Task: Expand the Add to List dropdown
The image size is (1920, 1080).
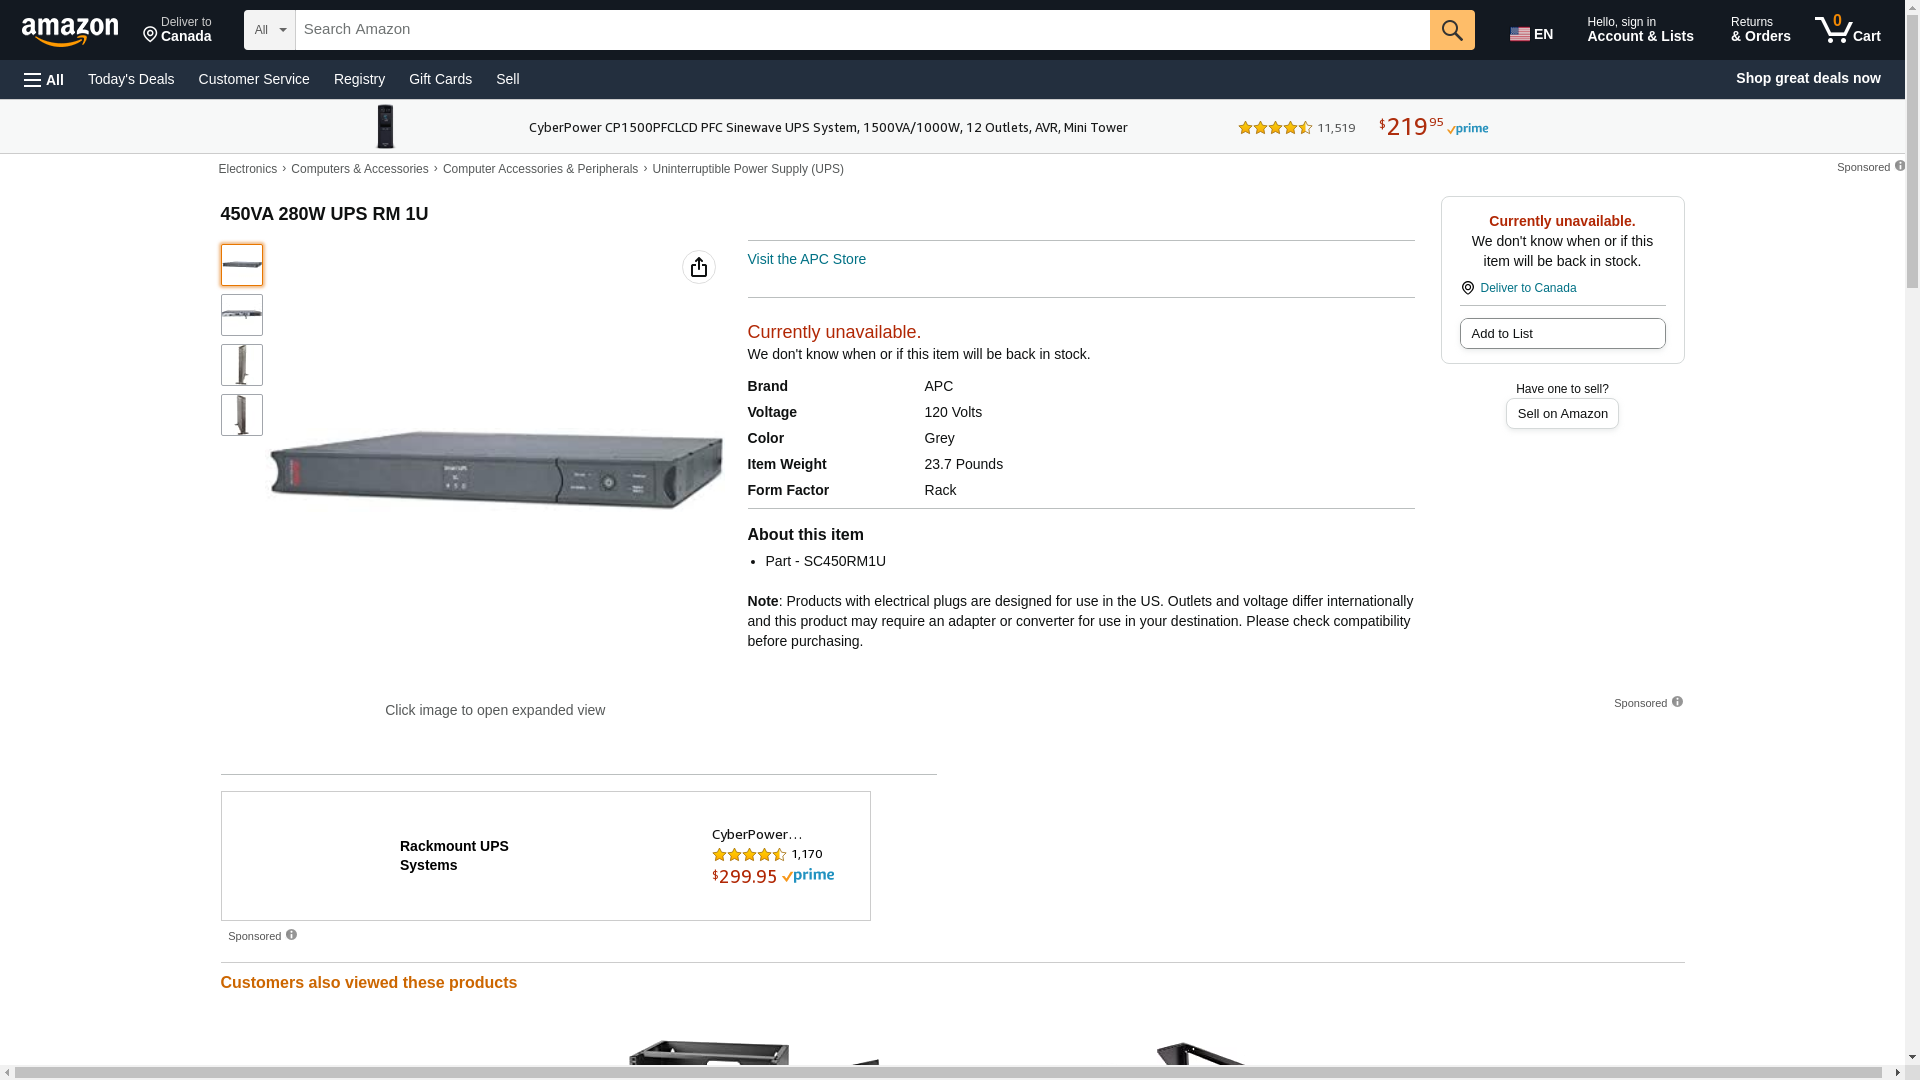Action: pos(1561,334)
